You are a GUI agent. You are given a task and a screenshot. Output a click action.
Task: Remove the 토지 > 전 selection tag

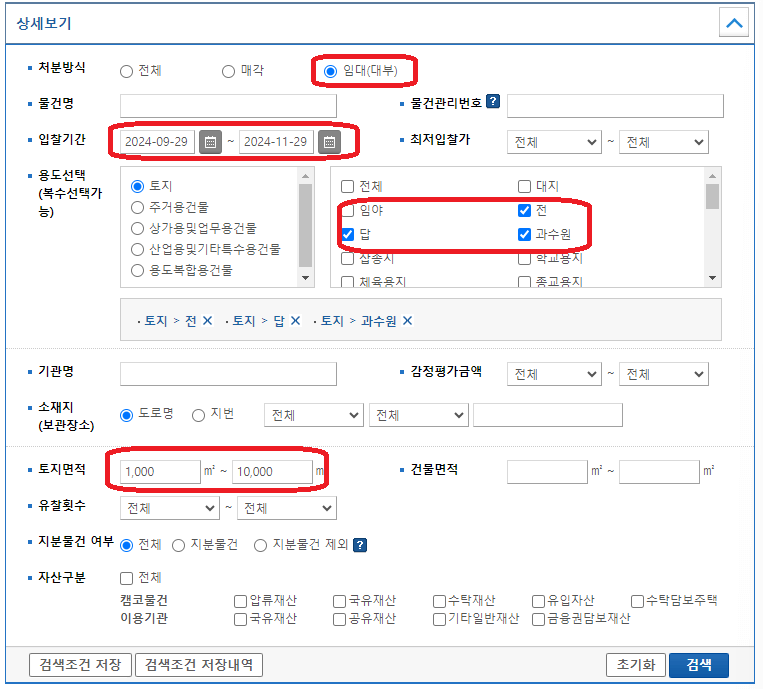click(x=207, y=321)
